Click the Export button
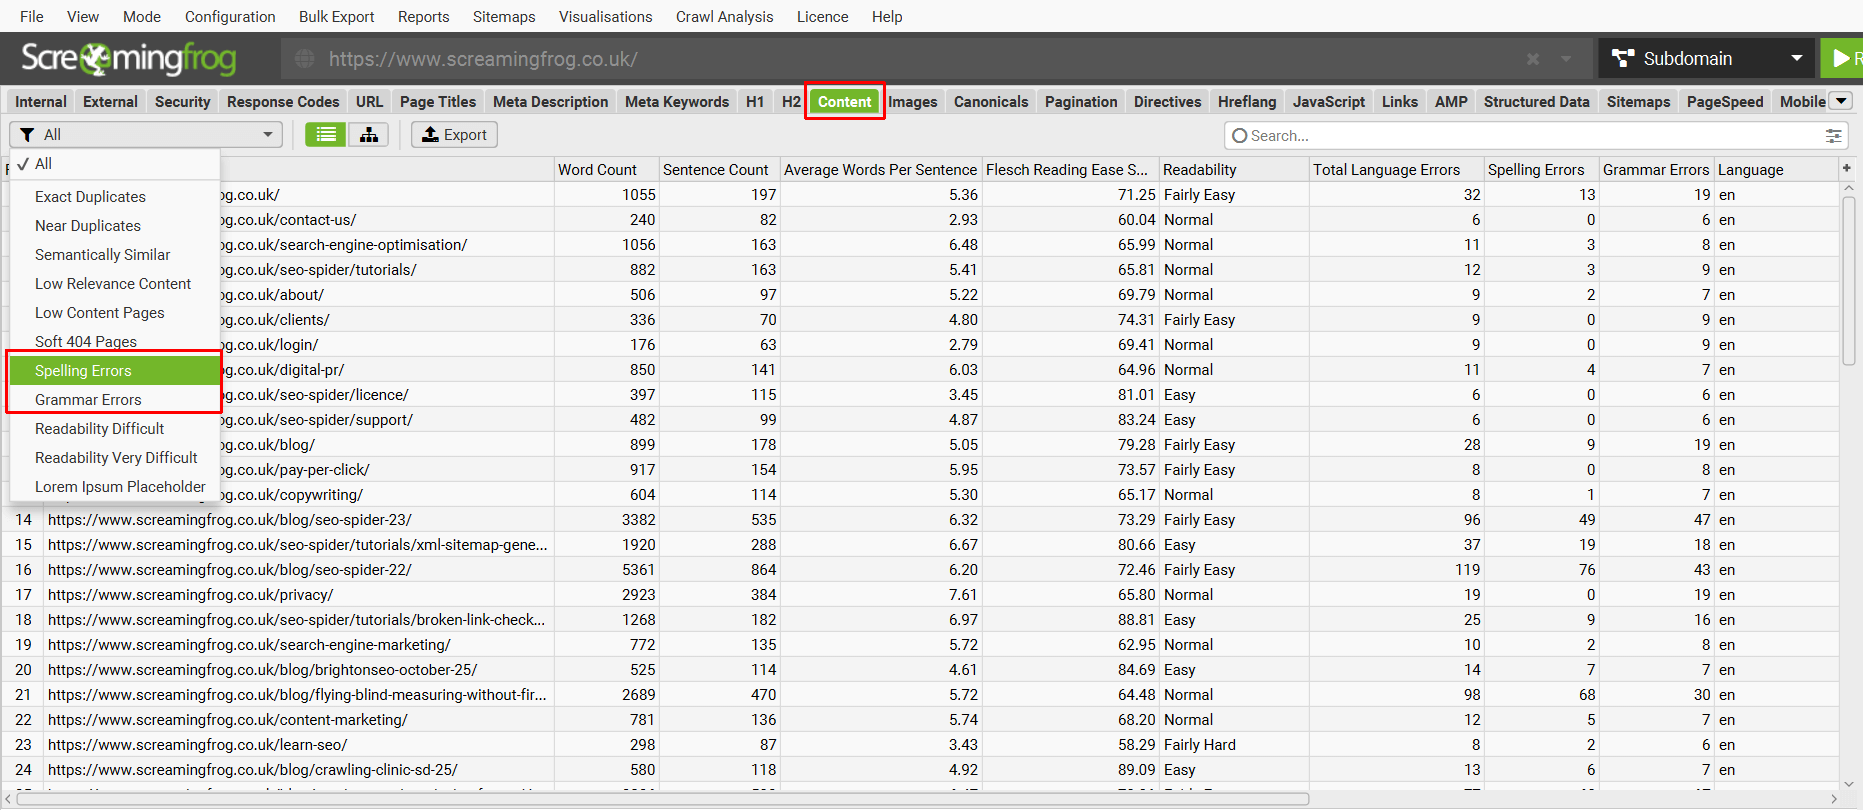 pyautogui.click(x=454, y=135)
